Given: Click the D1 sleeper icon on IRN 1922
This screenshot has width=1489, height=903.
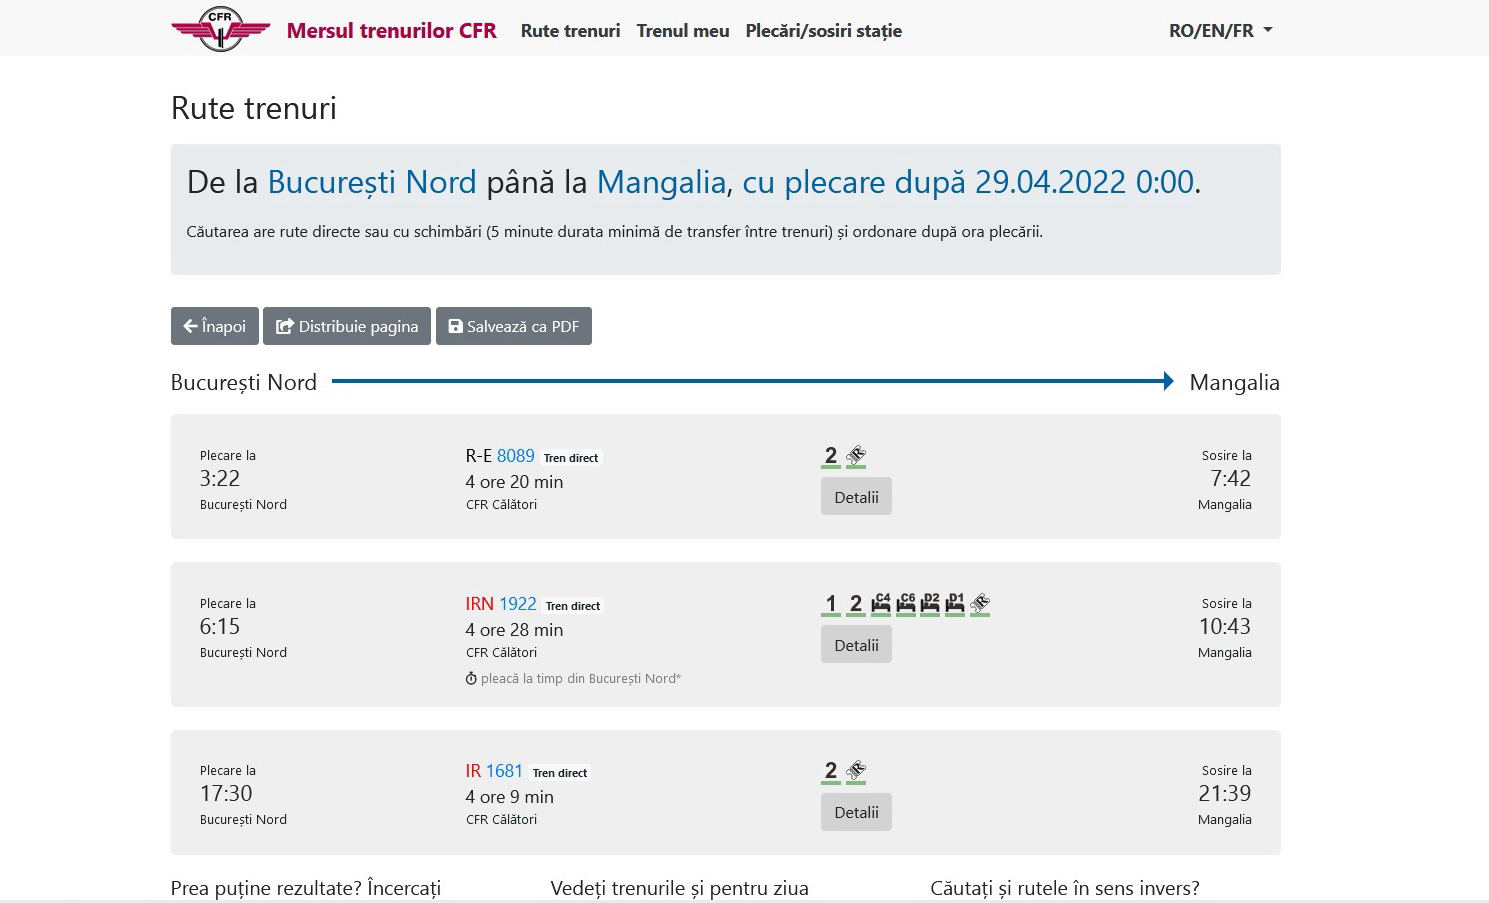Looking at the screenshot, I should tap(955, 603).
